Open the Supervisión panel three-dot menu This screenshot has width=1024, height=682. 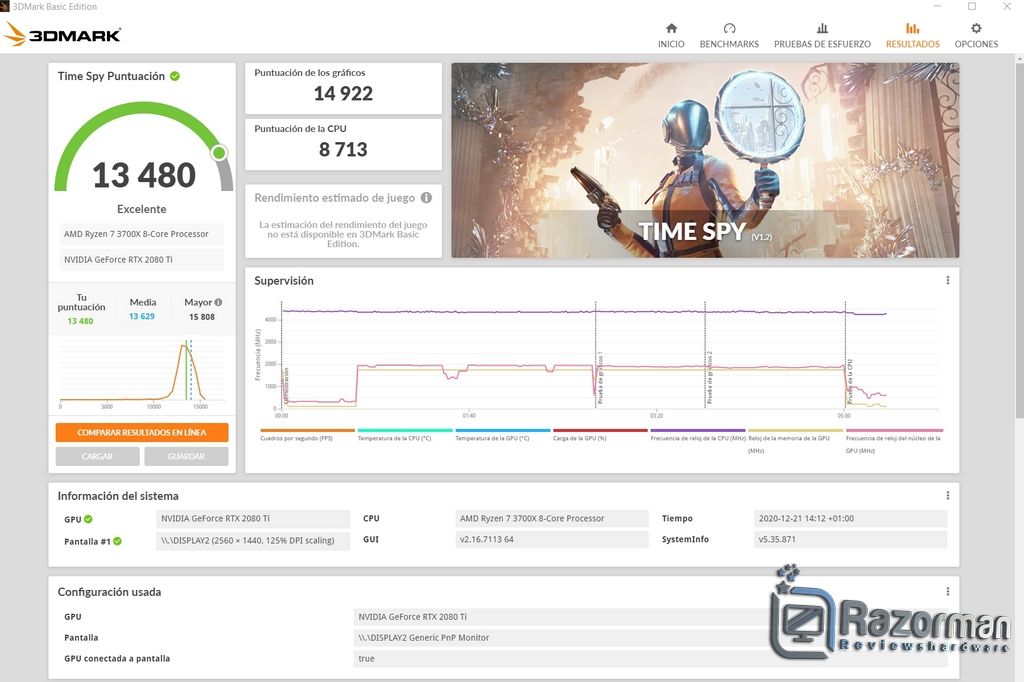pos(948,280)
